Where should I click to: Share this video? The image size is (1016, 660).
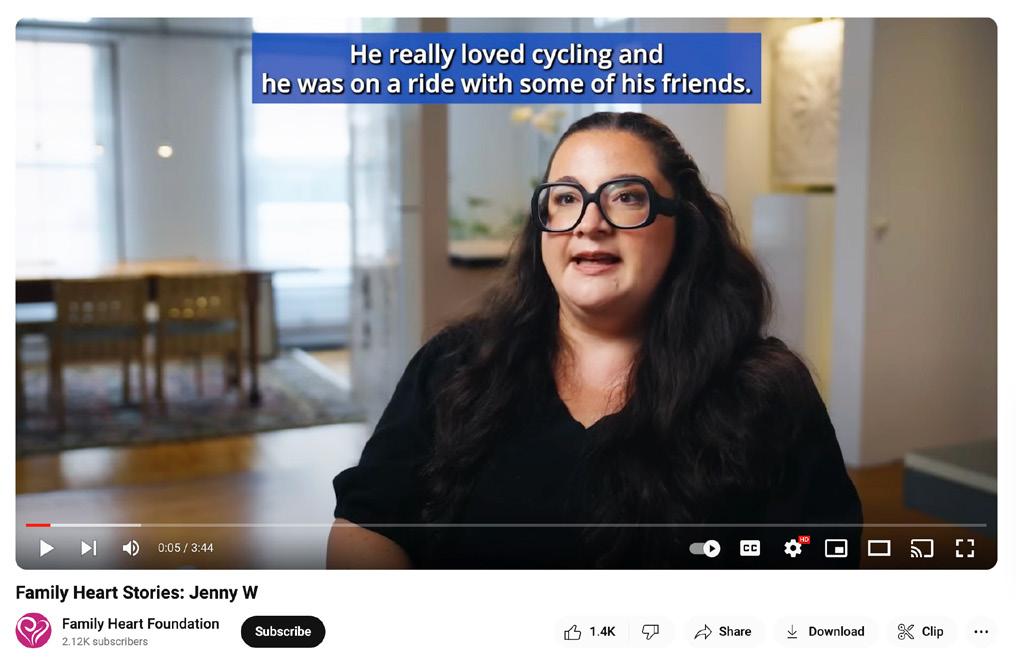[x=722, y=632]
